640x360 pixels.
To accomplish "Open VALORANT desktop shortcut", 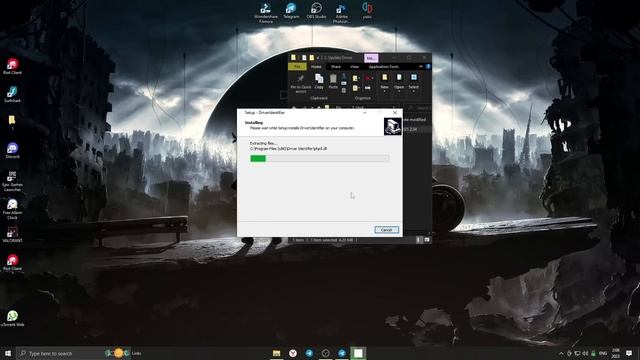I will (12, 235).
